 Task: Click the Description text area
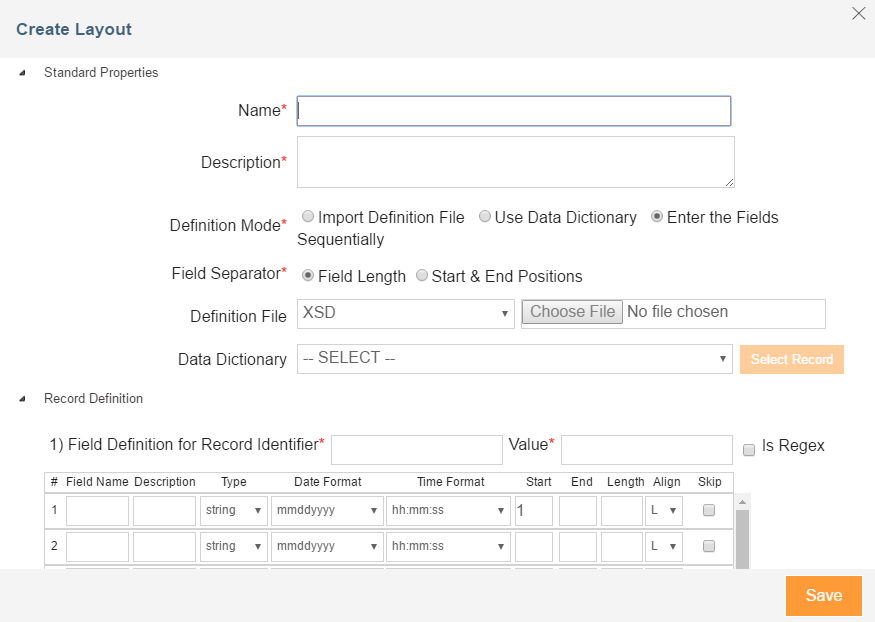click(515, 162)
